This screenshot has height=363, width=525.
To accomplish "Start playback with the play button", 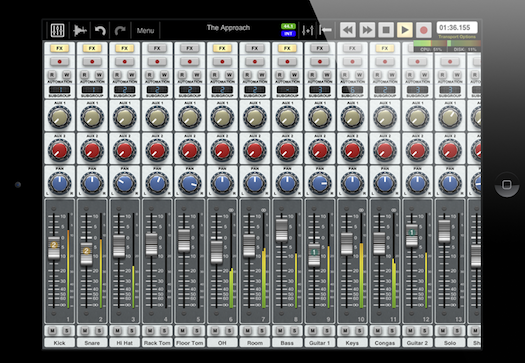I will tap(404, 30).
